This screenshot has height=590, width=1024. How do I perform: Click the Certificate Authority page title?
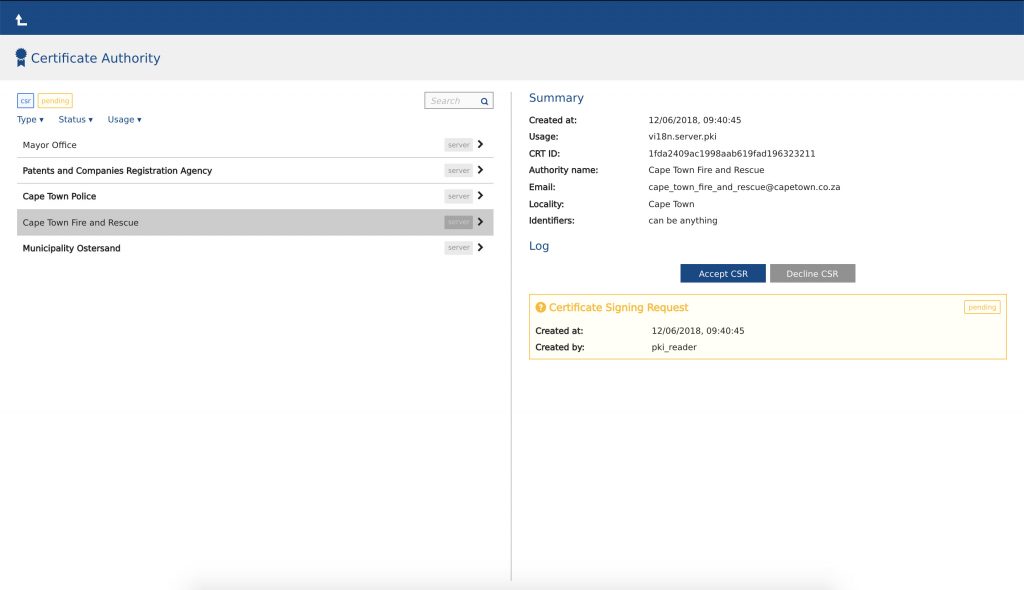coord(95,58)
